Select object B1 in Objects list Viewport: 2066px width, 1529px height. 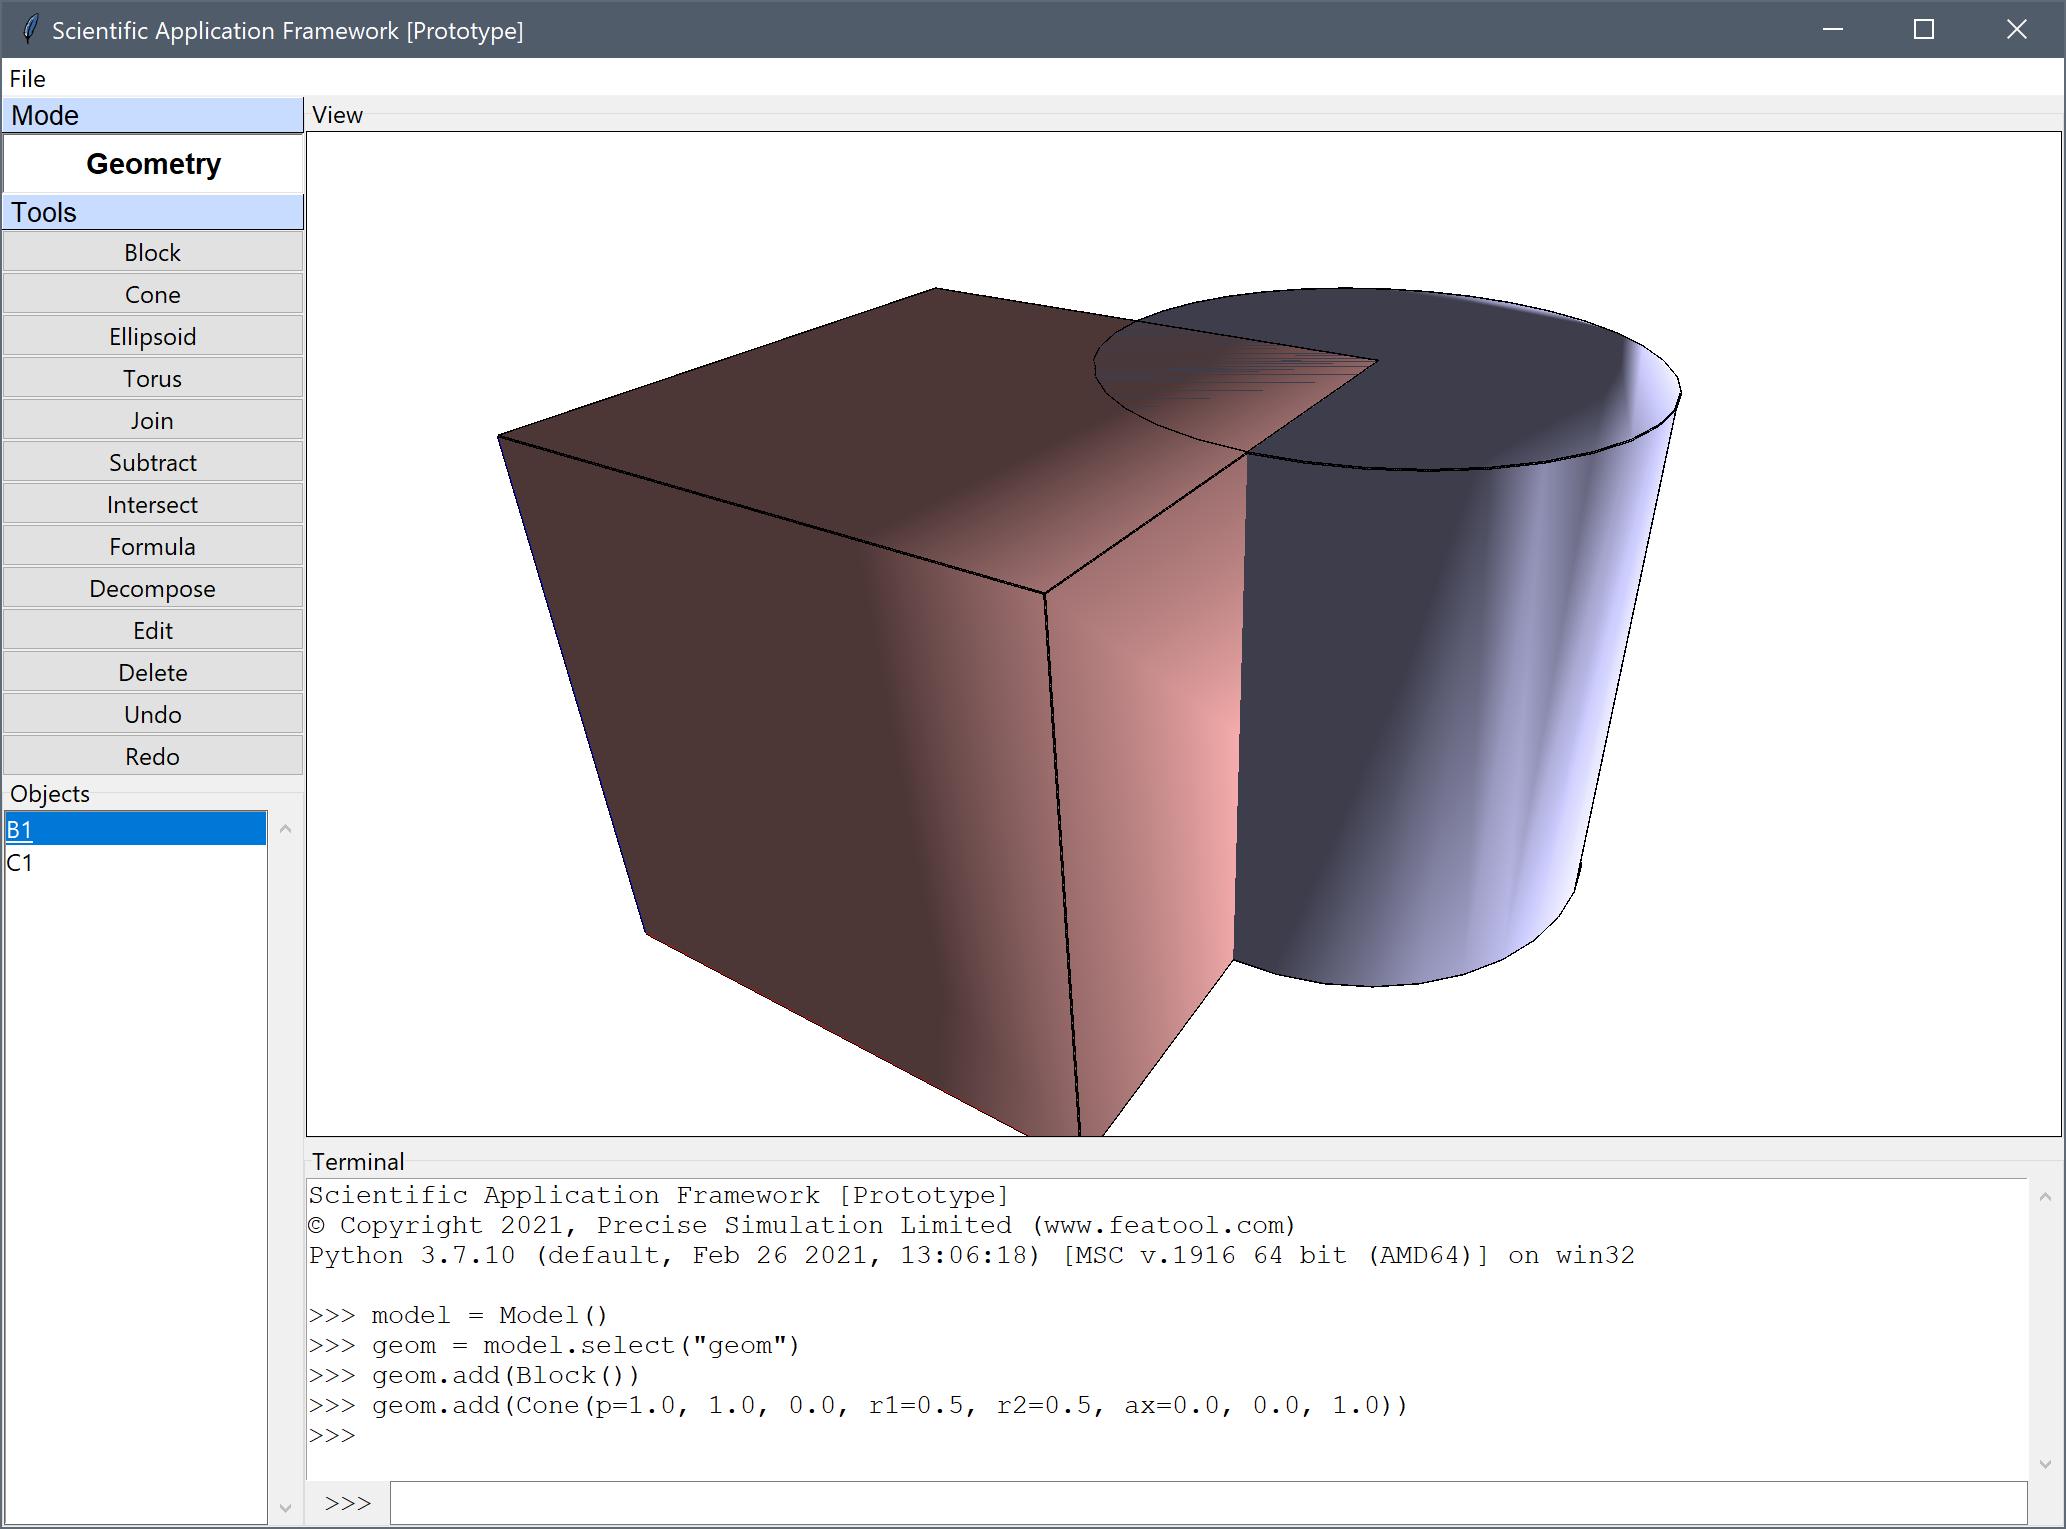(20, 829)
